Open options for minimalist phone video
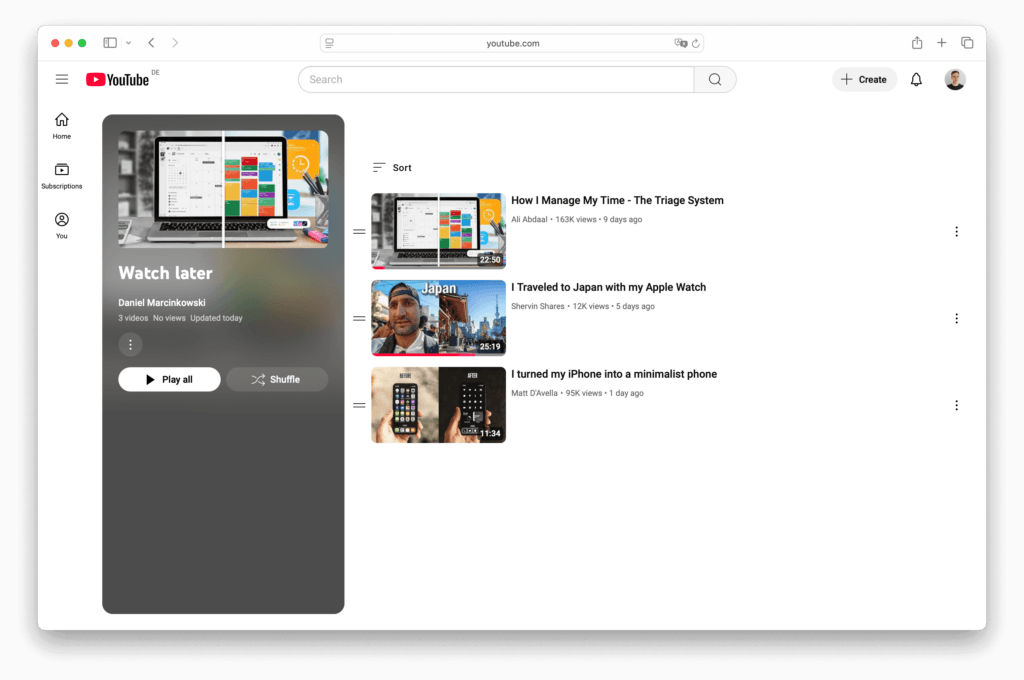The height and width of the screenshot is (680, 1024). (956, 405)
